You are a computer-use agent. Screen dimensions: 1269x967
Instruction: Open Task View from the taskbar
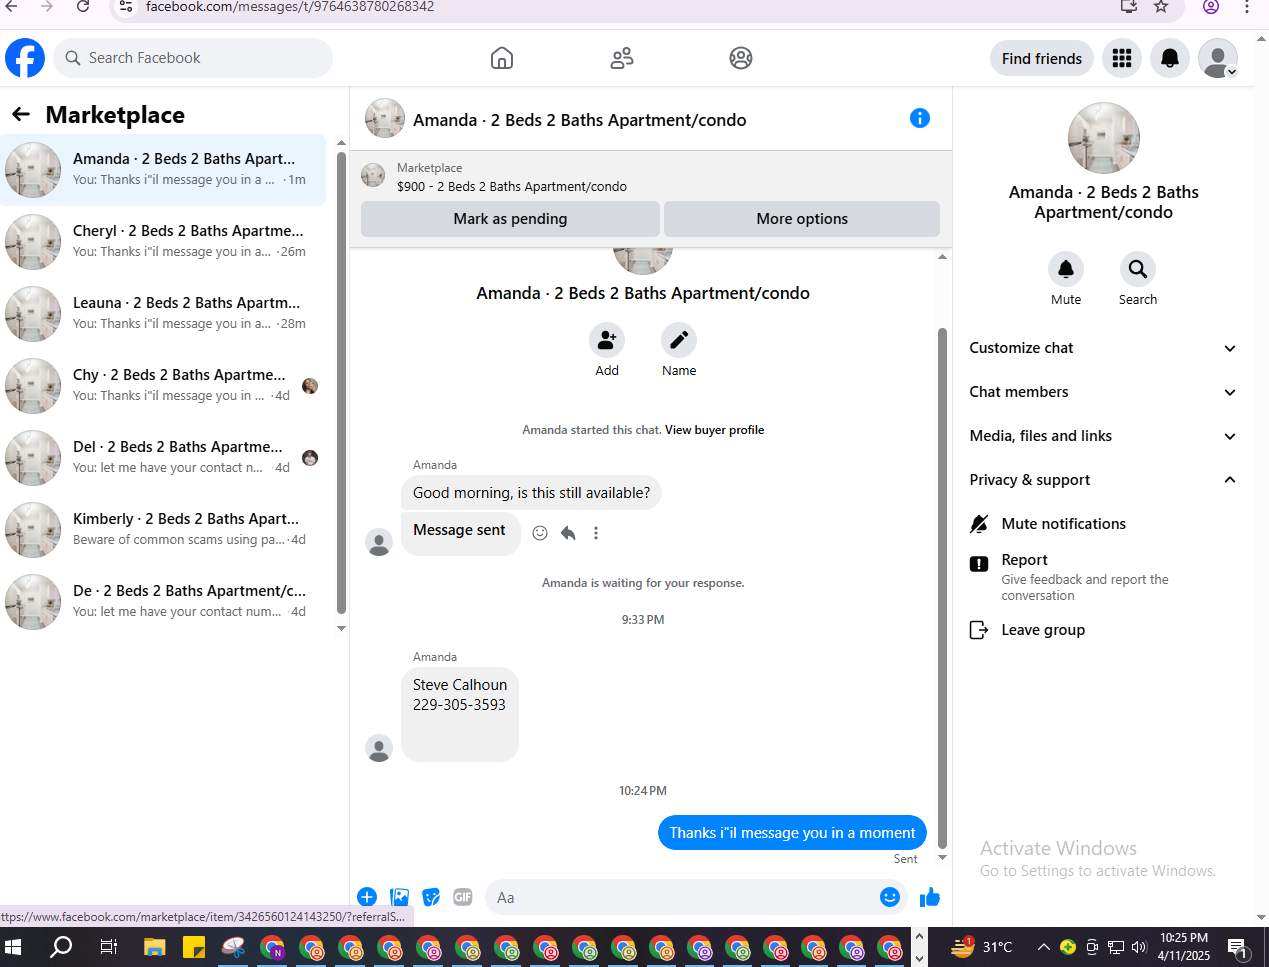(109, 946)
